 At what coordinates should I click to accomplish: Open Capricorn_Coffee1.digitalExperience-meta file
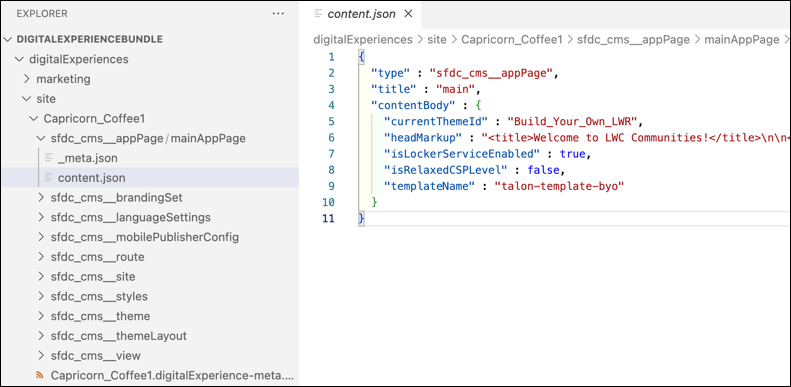click(172, 375)
